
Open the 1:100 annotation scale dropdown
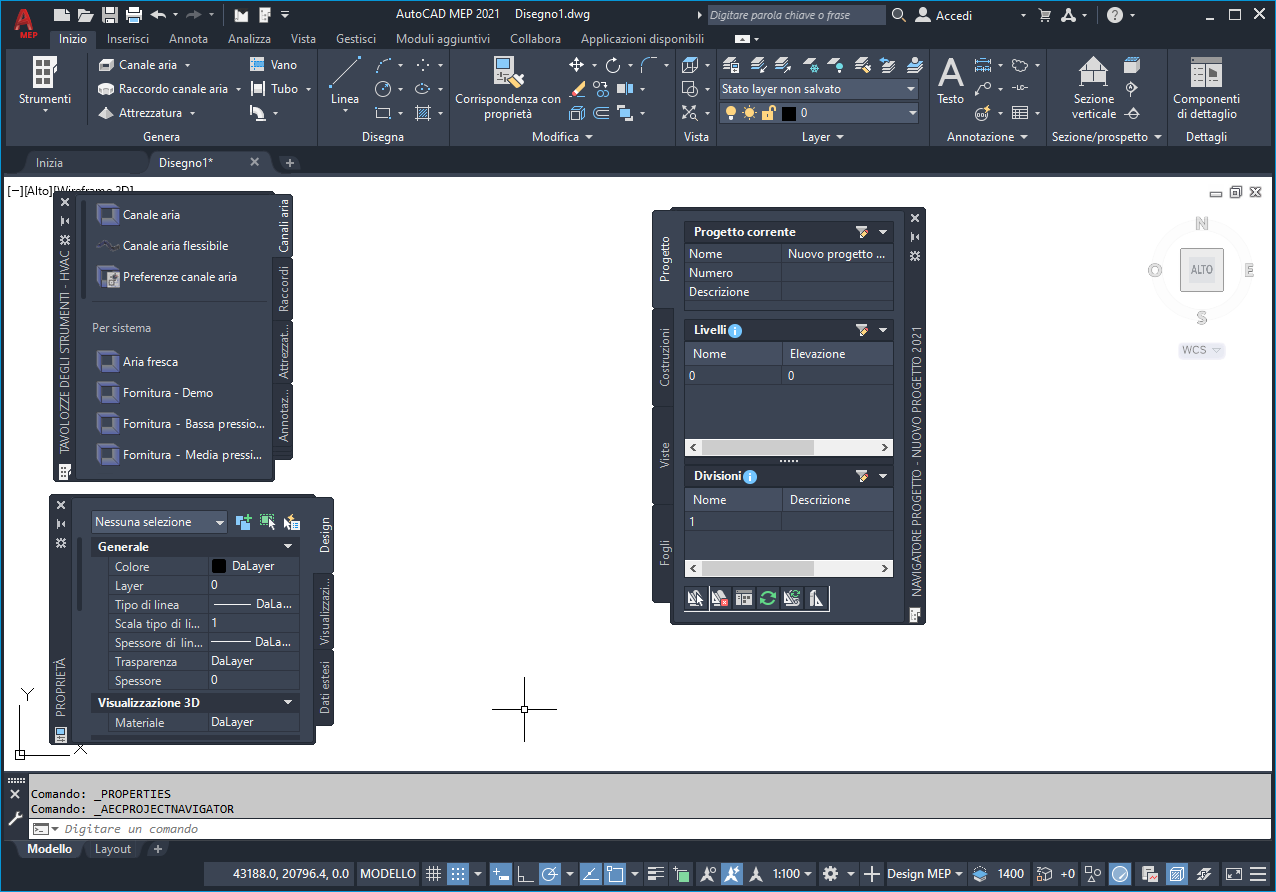(793, 874)
